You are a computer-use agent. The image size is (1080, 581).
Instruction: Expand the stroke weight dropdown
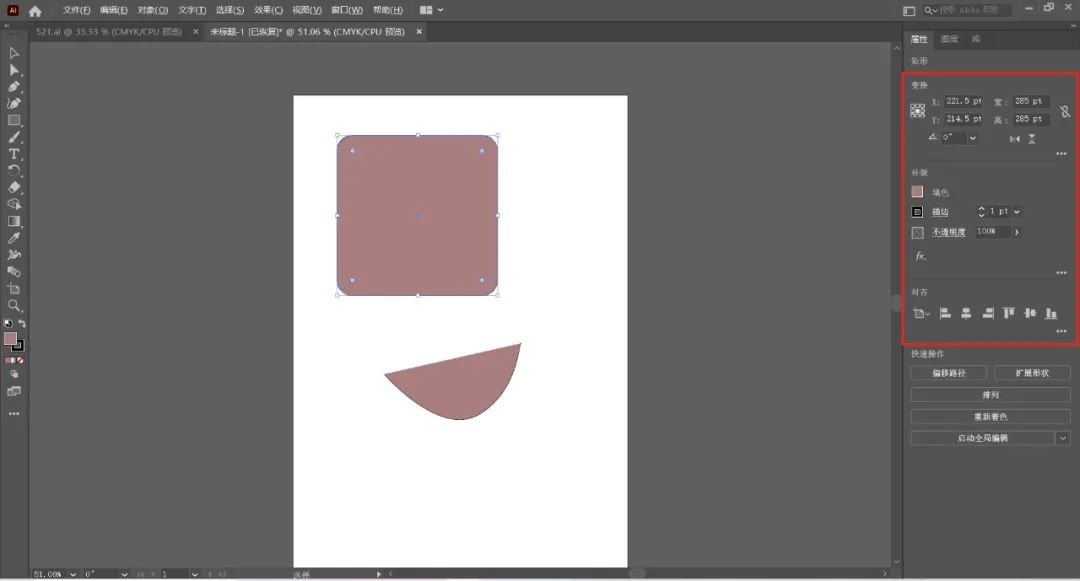(x=1017, y=212)
